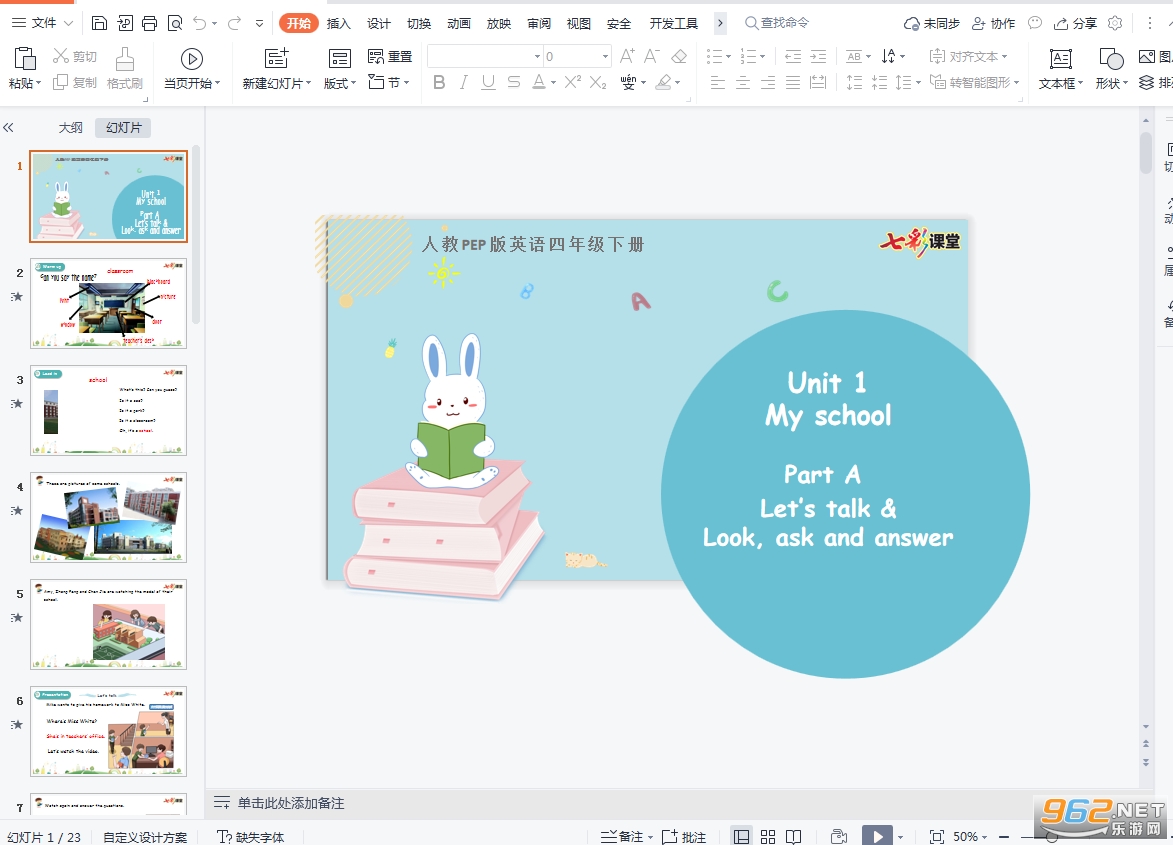Screen dimensions: 1173x845
Task: Click the Text Box (文本框) icon
Action: pyautogui.click(x=1060, y=58)
